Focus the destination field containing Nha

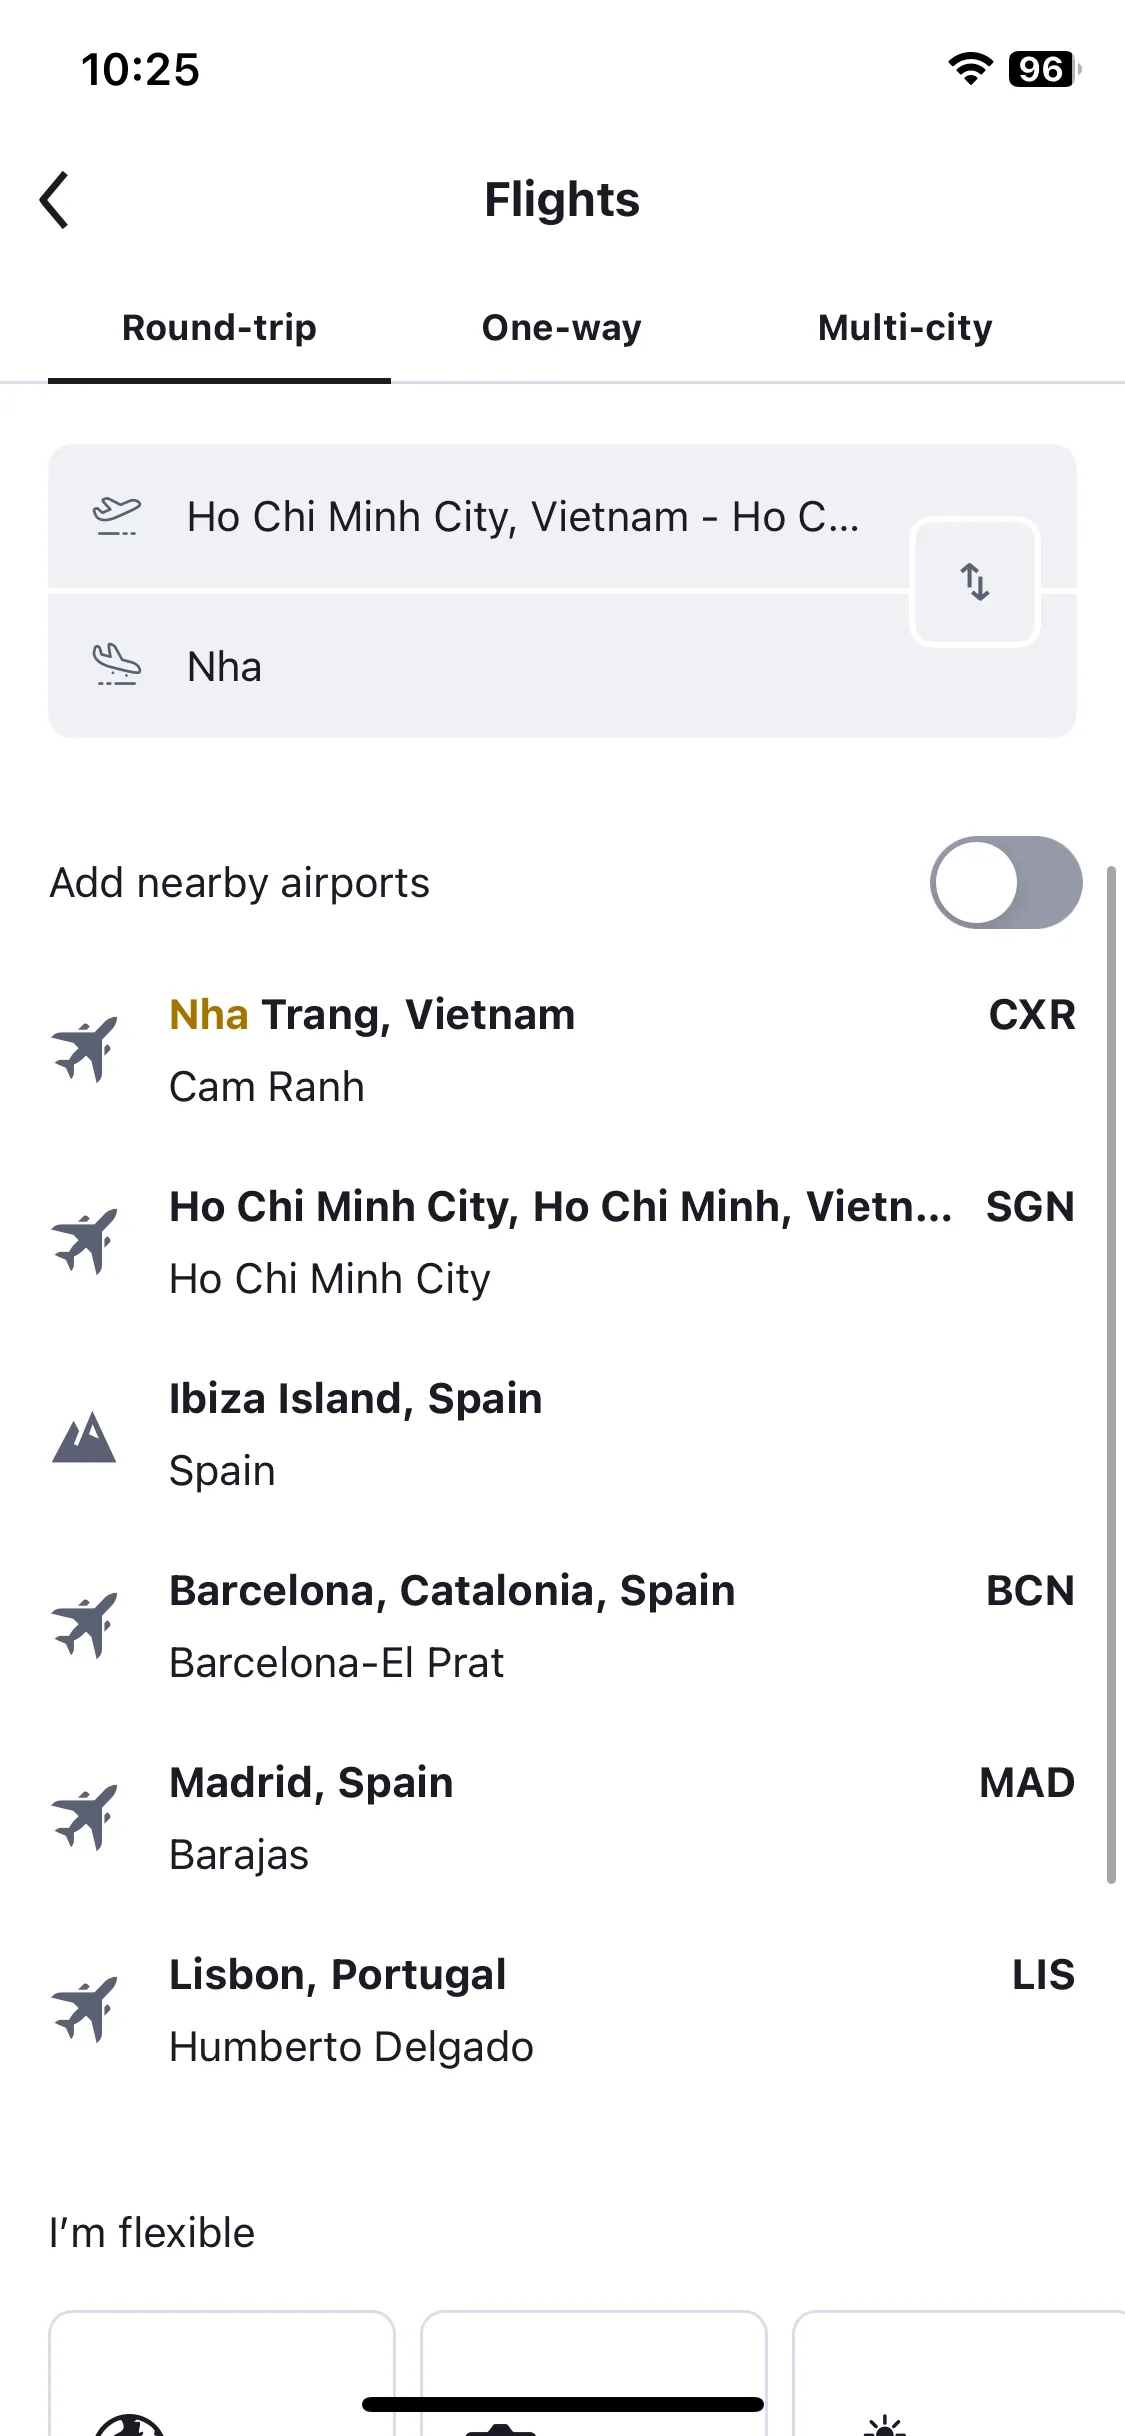tap(480, 666)
